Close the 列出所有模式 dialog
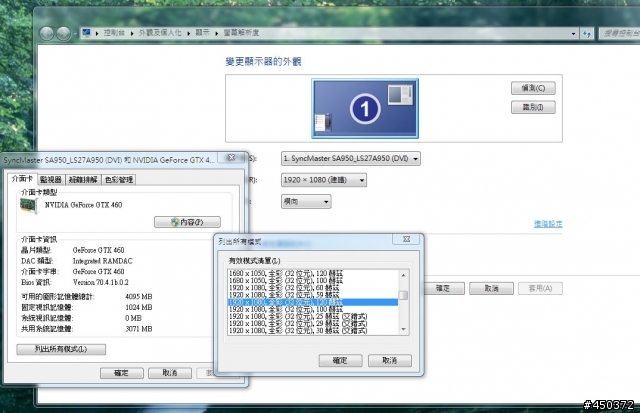Viewport: 640px width, 413px height. point(406,239)
